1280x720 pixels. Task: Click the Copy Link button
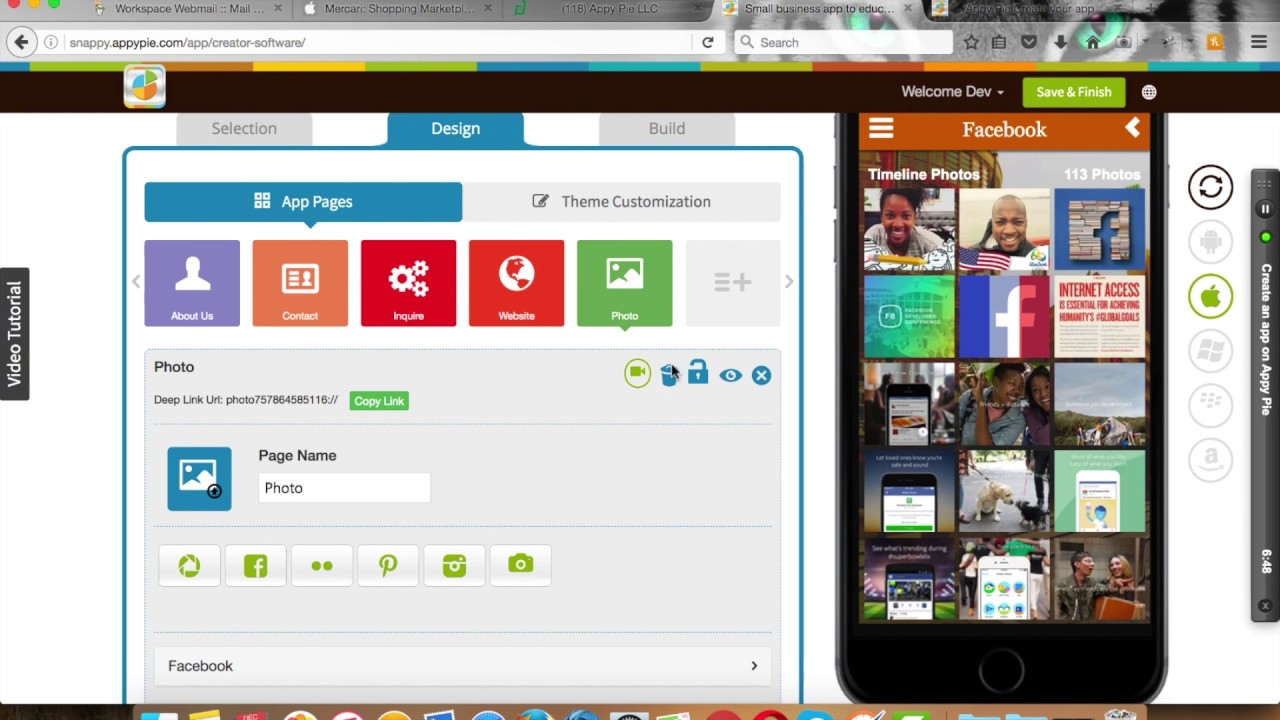379,401
